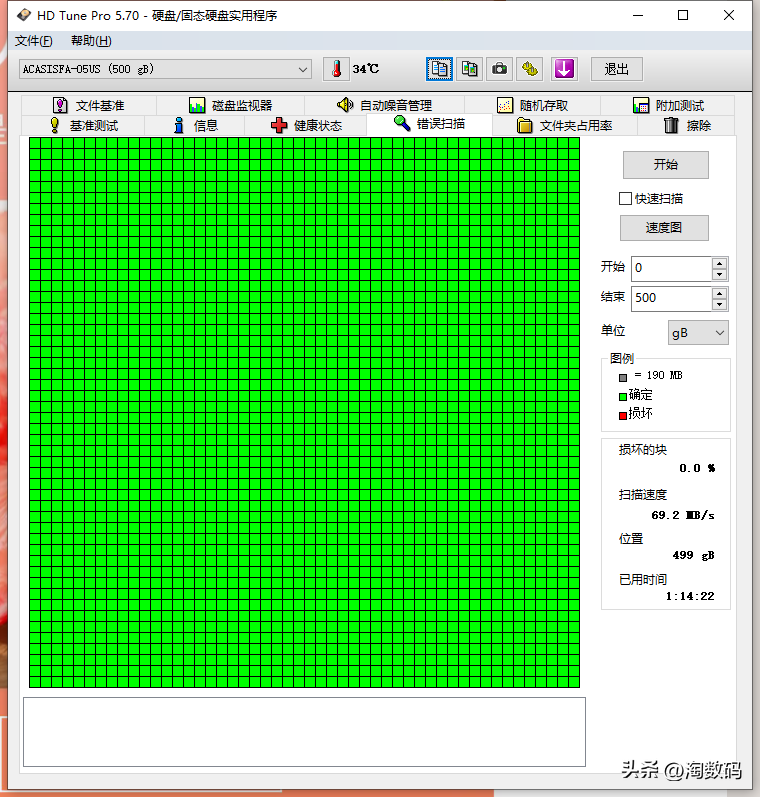This screenshot has height=797, width=760.
Task: Click copy screenshot to clipboard icon
Action: point(469,69)
